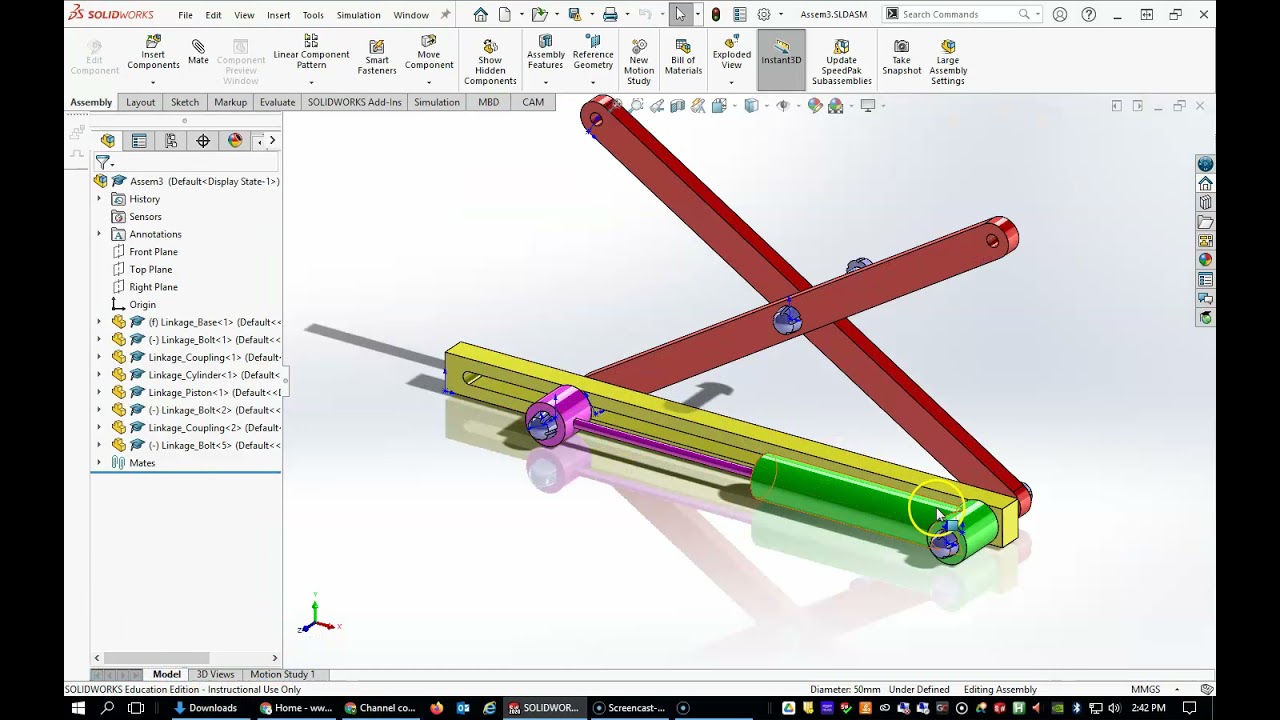Click the Rebuild traffic light icon
This screenshot has width=1280, height=720.
coord(716,14)
